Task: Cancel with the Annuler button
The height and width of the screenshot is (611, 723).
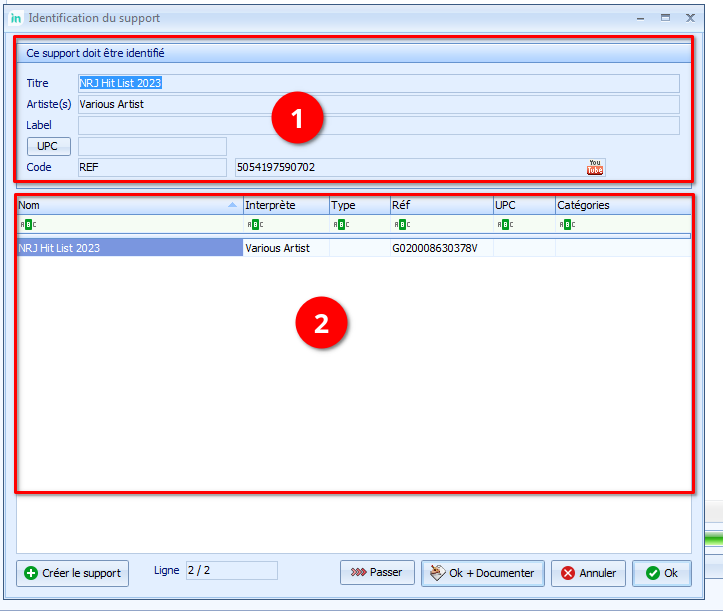Action: (x=588, y=573)
